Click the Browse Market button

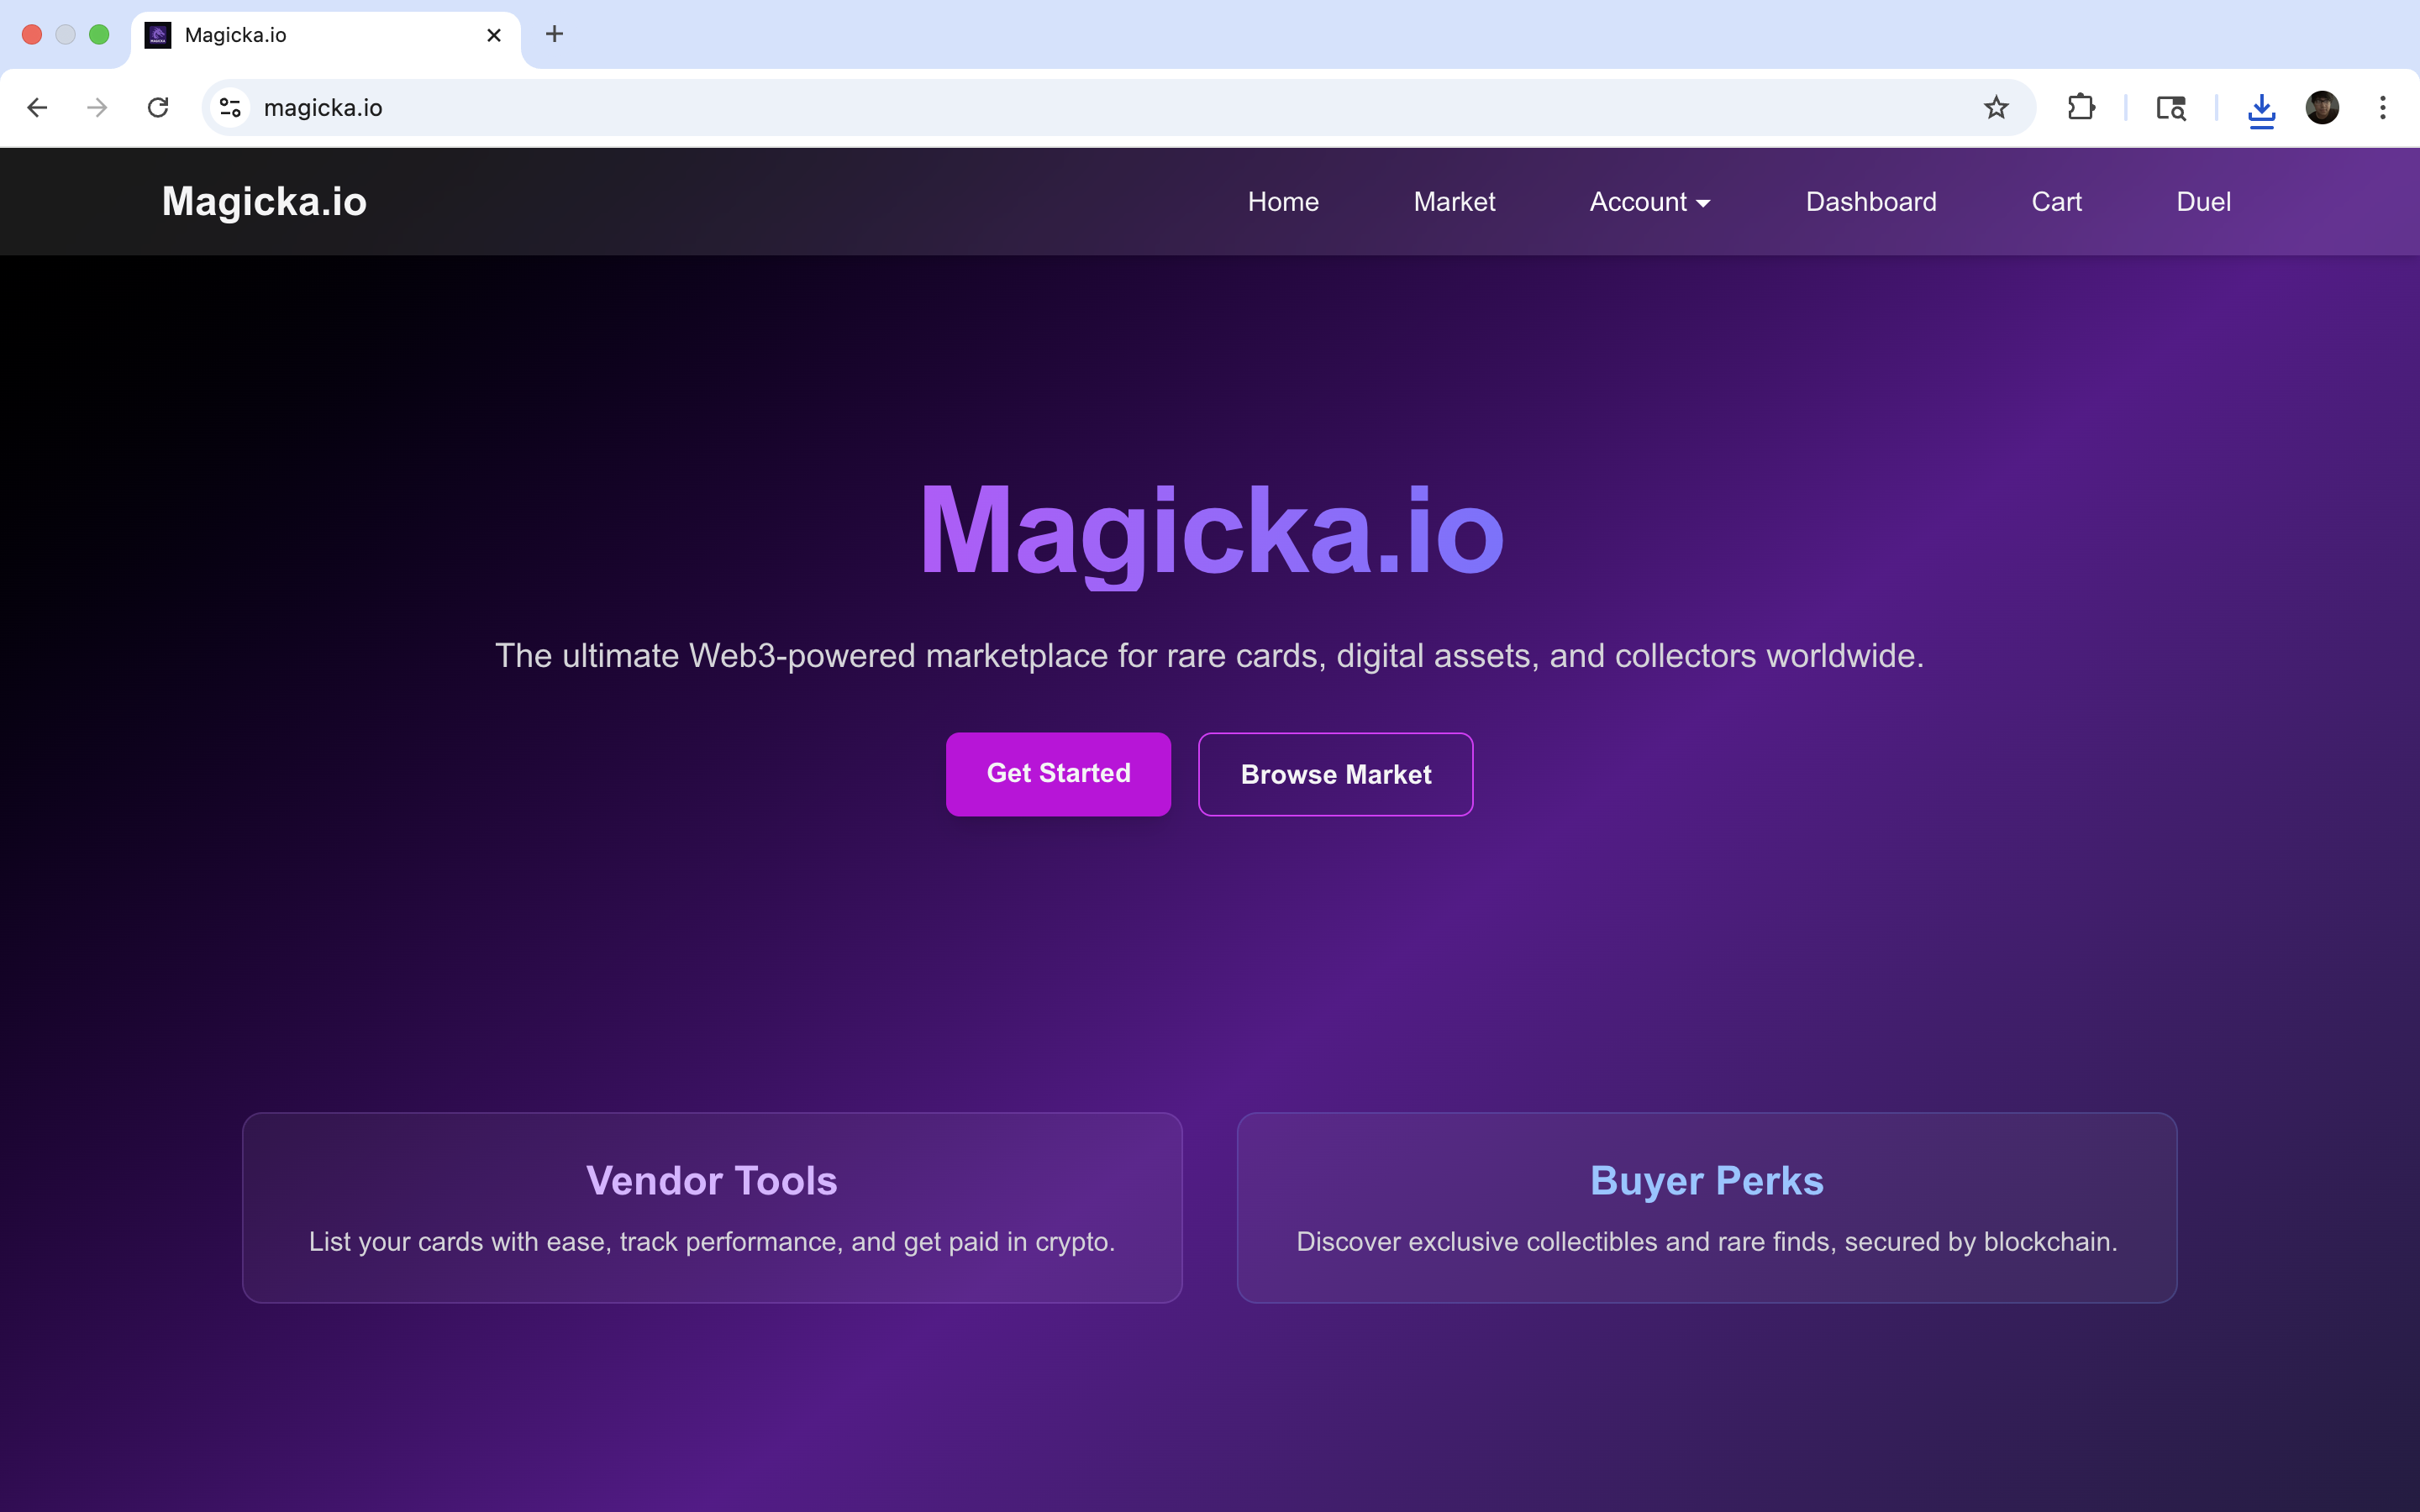pyautogui.click(x=1335, y=774)
